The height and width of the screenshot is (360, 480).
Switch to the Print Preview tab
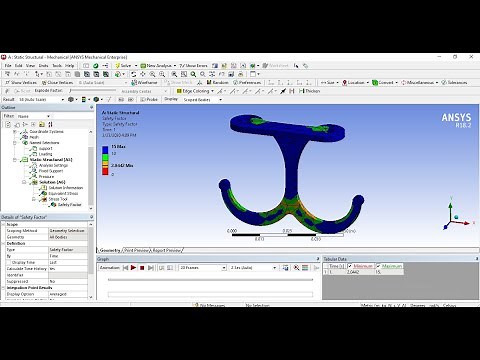coord(136,250)
